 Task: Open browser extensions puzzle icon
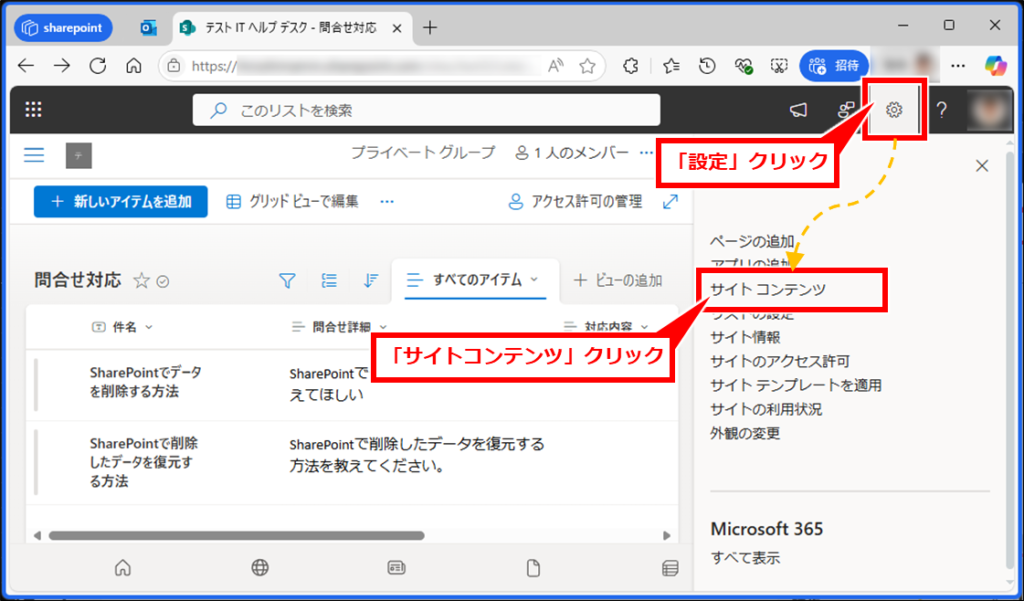point(630,65)
